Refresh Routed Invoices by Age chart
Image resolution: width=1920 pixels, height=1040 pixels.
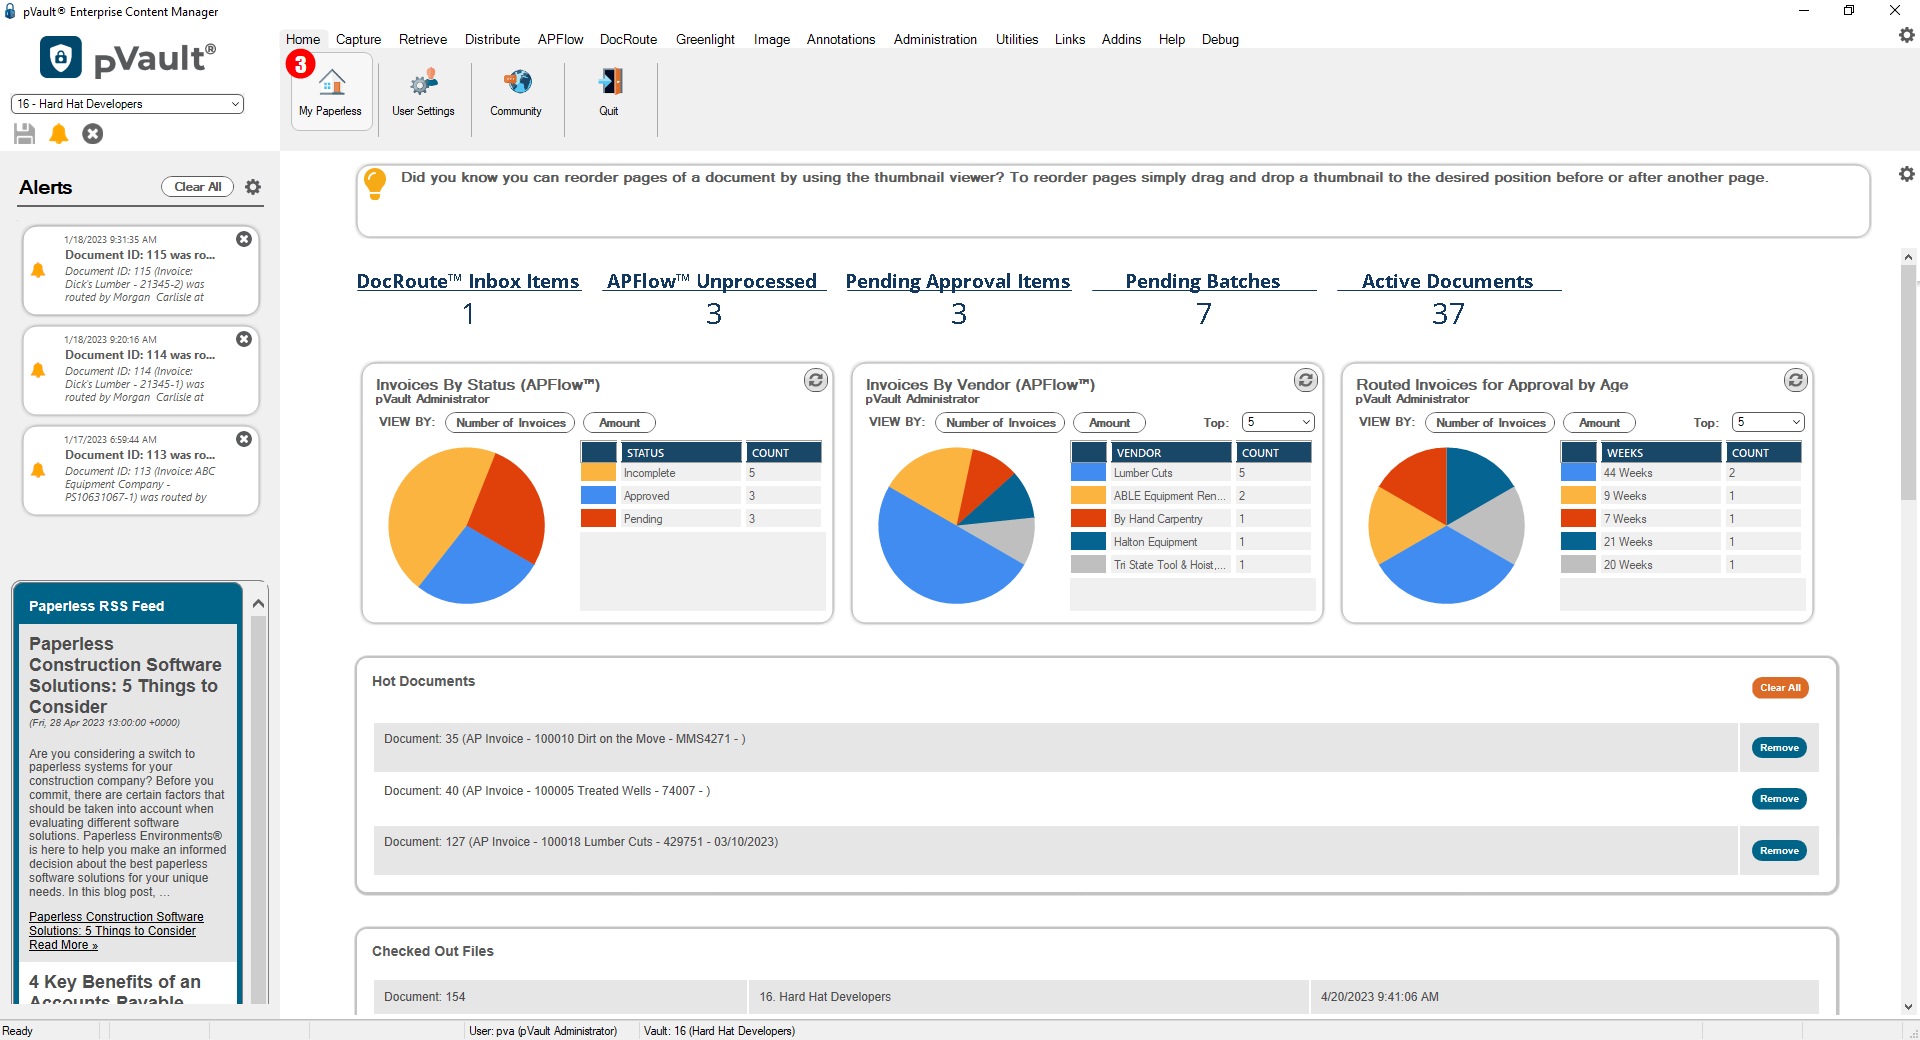[x=1796, y=380]
